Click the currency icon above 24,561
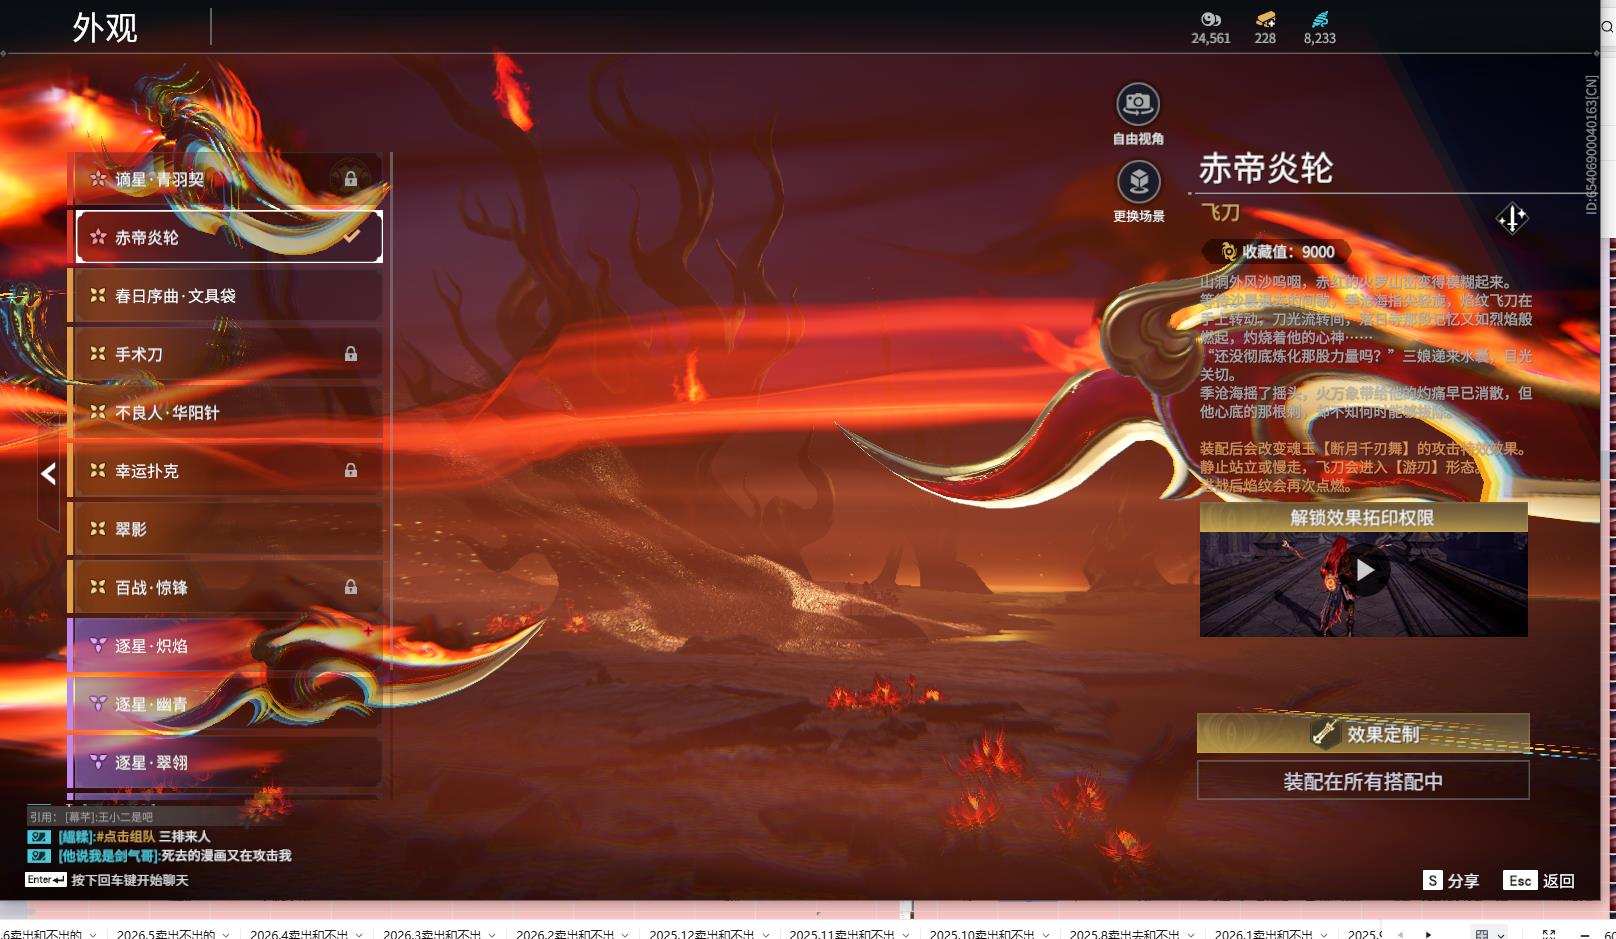1616x939 pixels. coord(1210,19)
